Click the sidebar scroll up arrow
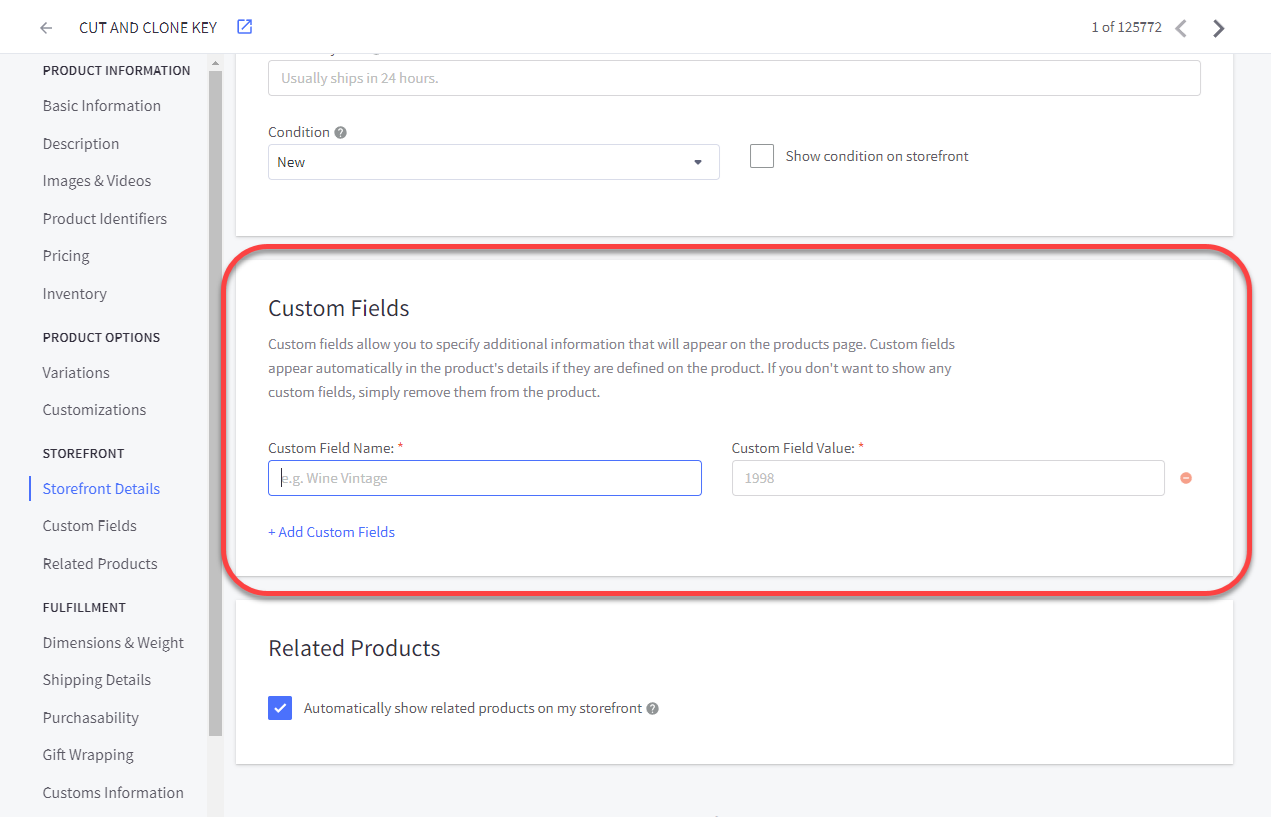The width and height of the screenshot is (1271, 817). click(x=215, y=63)
